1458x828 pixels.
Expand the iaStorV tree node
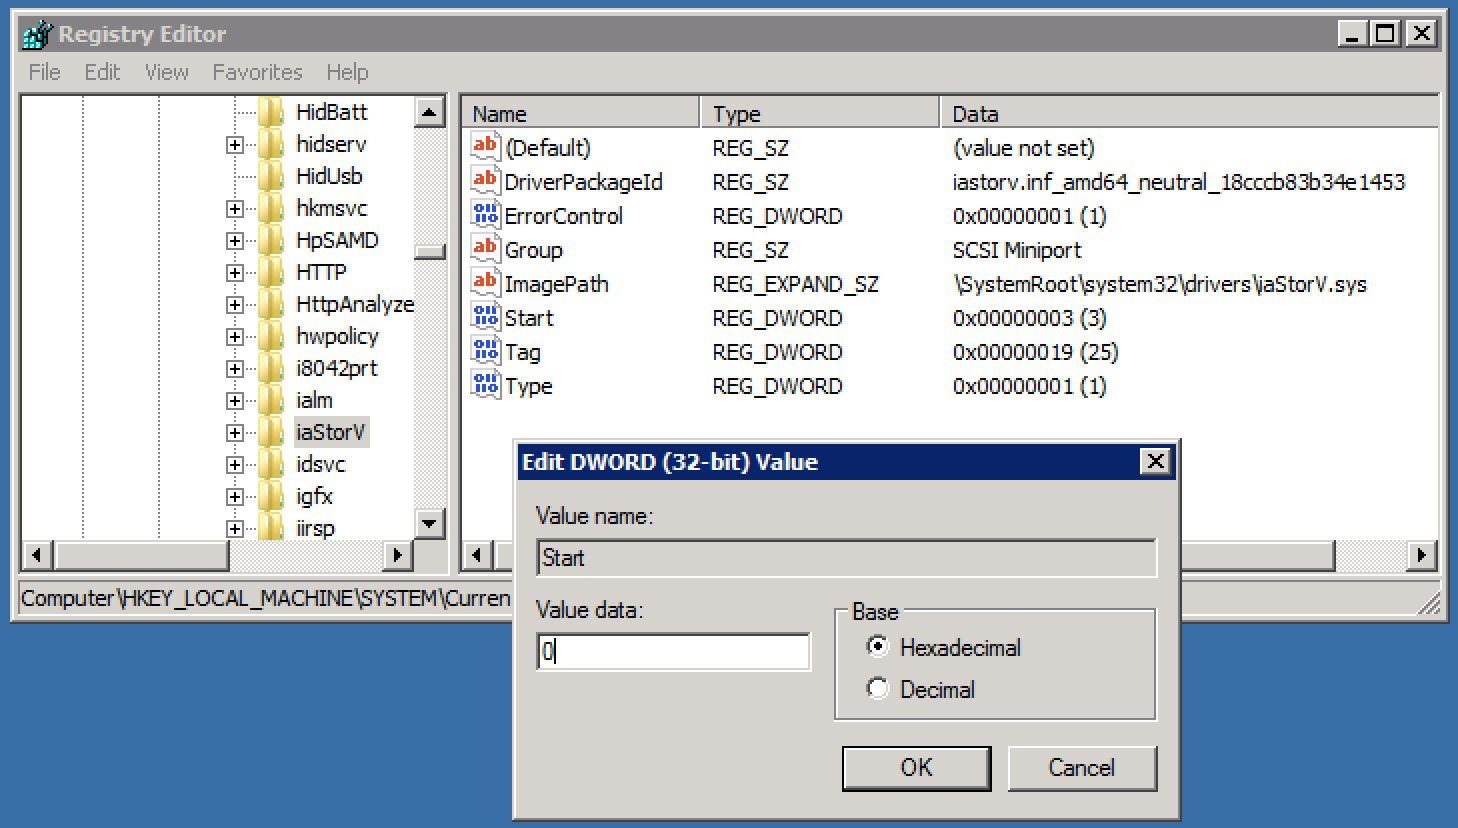[x=235, y=433]
